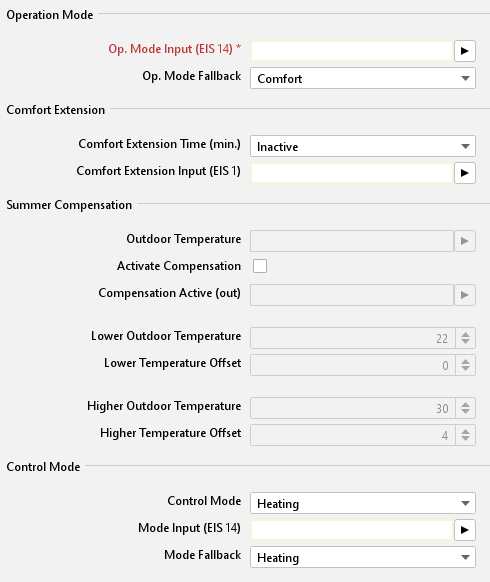Click arrow button beside Outdoor Temperature field
Screen dimensions: 490x582
coord(464,241)
